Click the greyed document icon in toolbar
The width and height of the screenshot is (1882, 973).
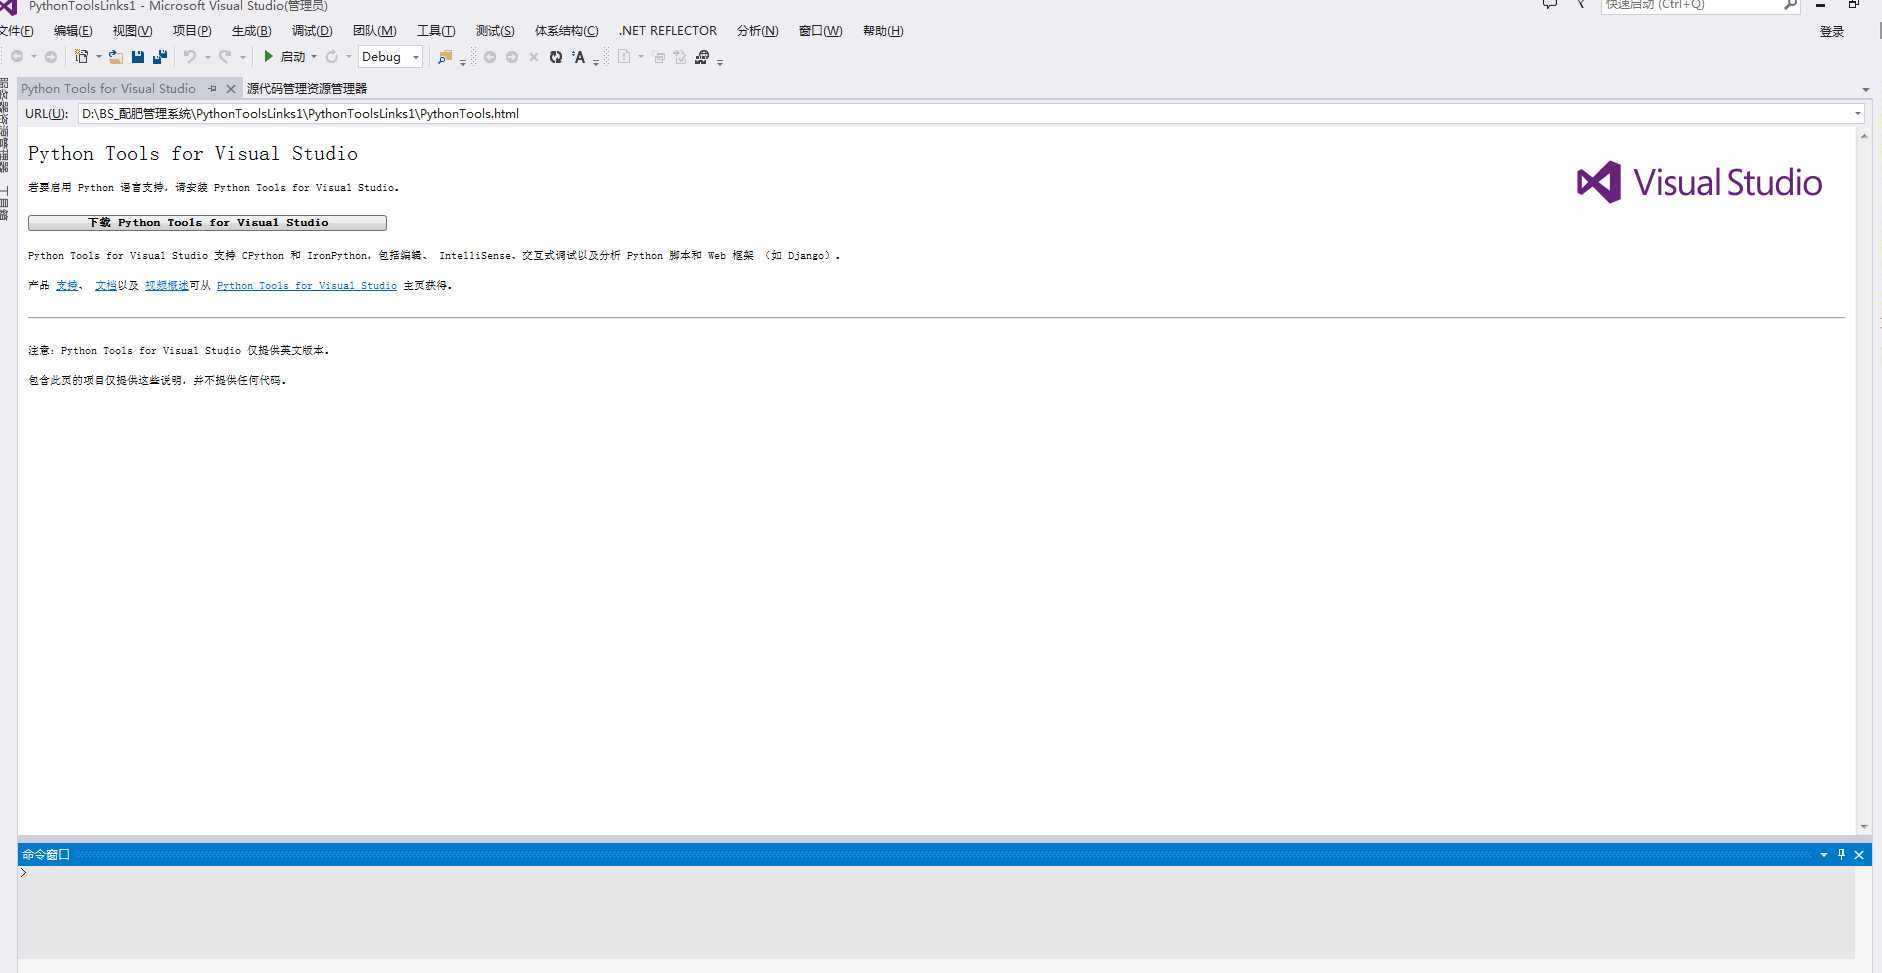(624, 57)
